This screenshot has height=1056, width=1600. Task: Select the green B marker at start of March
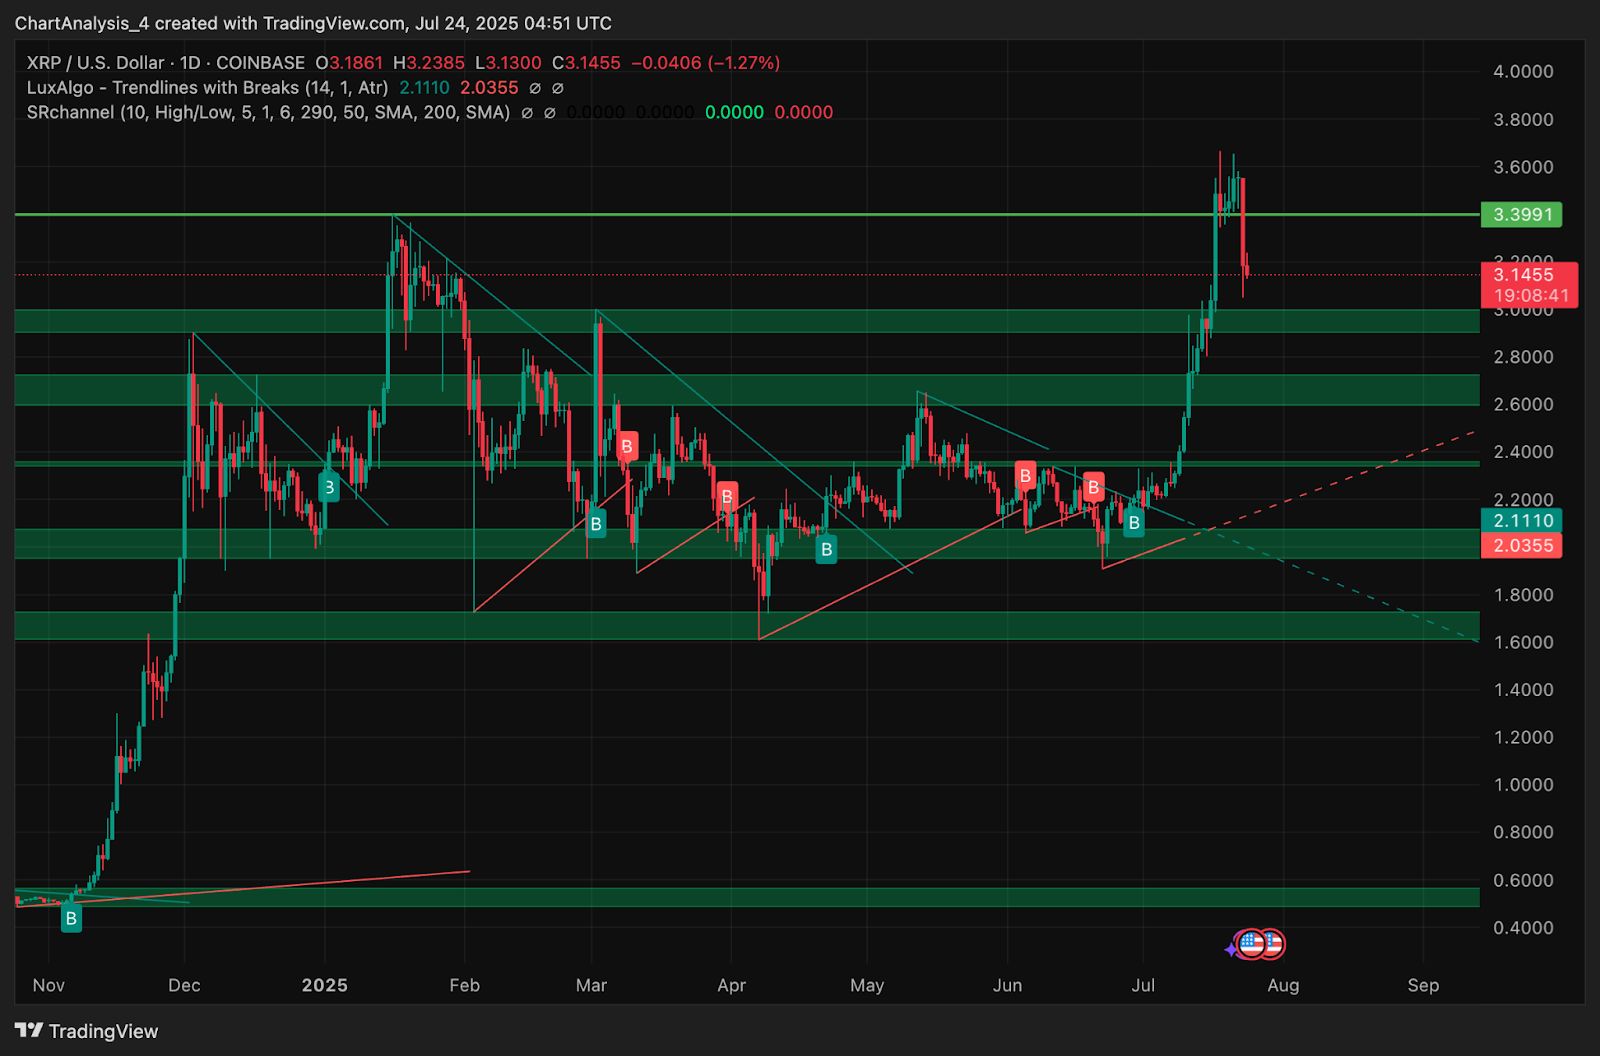coord(596,523)
